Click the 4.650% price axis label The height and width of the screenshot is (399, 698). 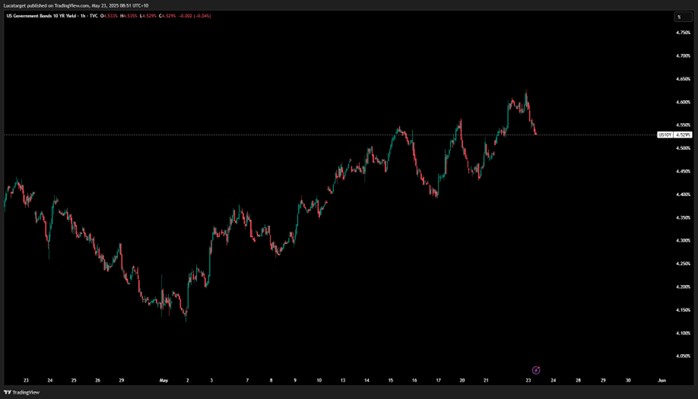(x=683, y=79)
